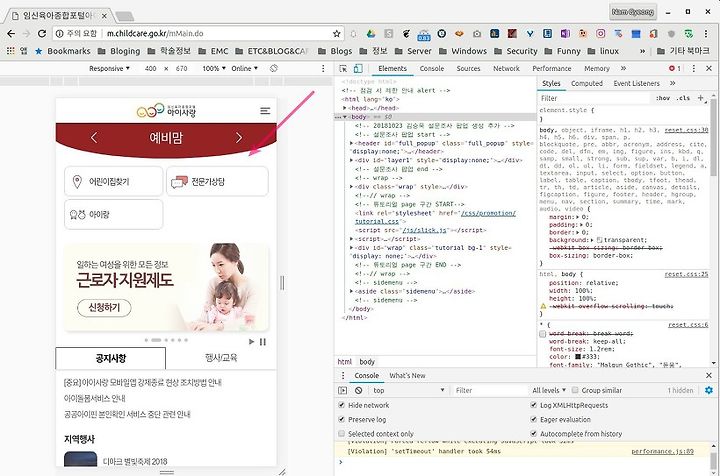The height and width of the screenshot is (476, 720).
Task: Click the Styles Filter input field
Action: pos(595,98)
